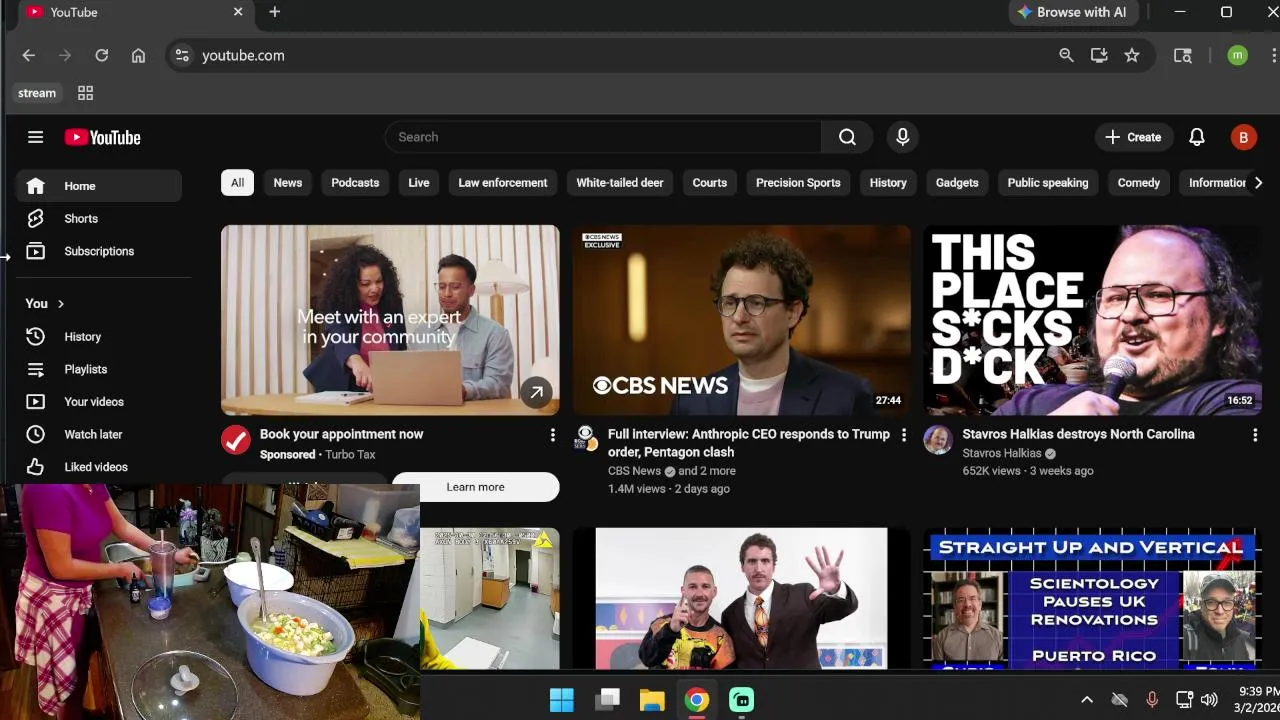The image size is (1280, 720).
Task: Click the browser reload button
Action: 102,56
